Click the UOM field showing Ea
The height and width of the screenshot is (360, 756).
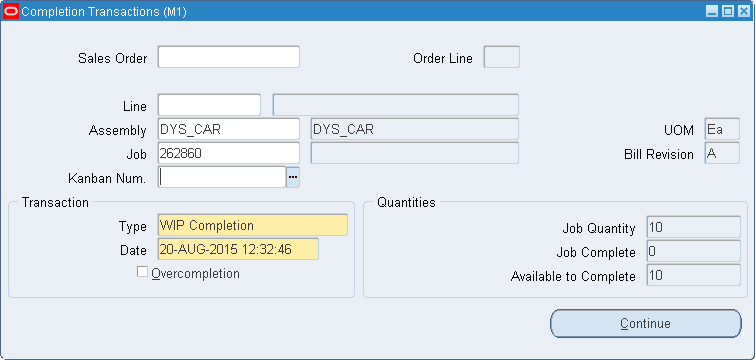[x=722, y=129]
